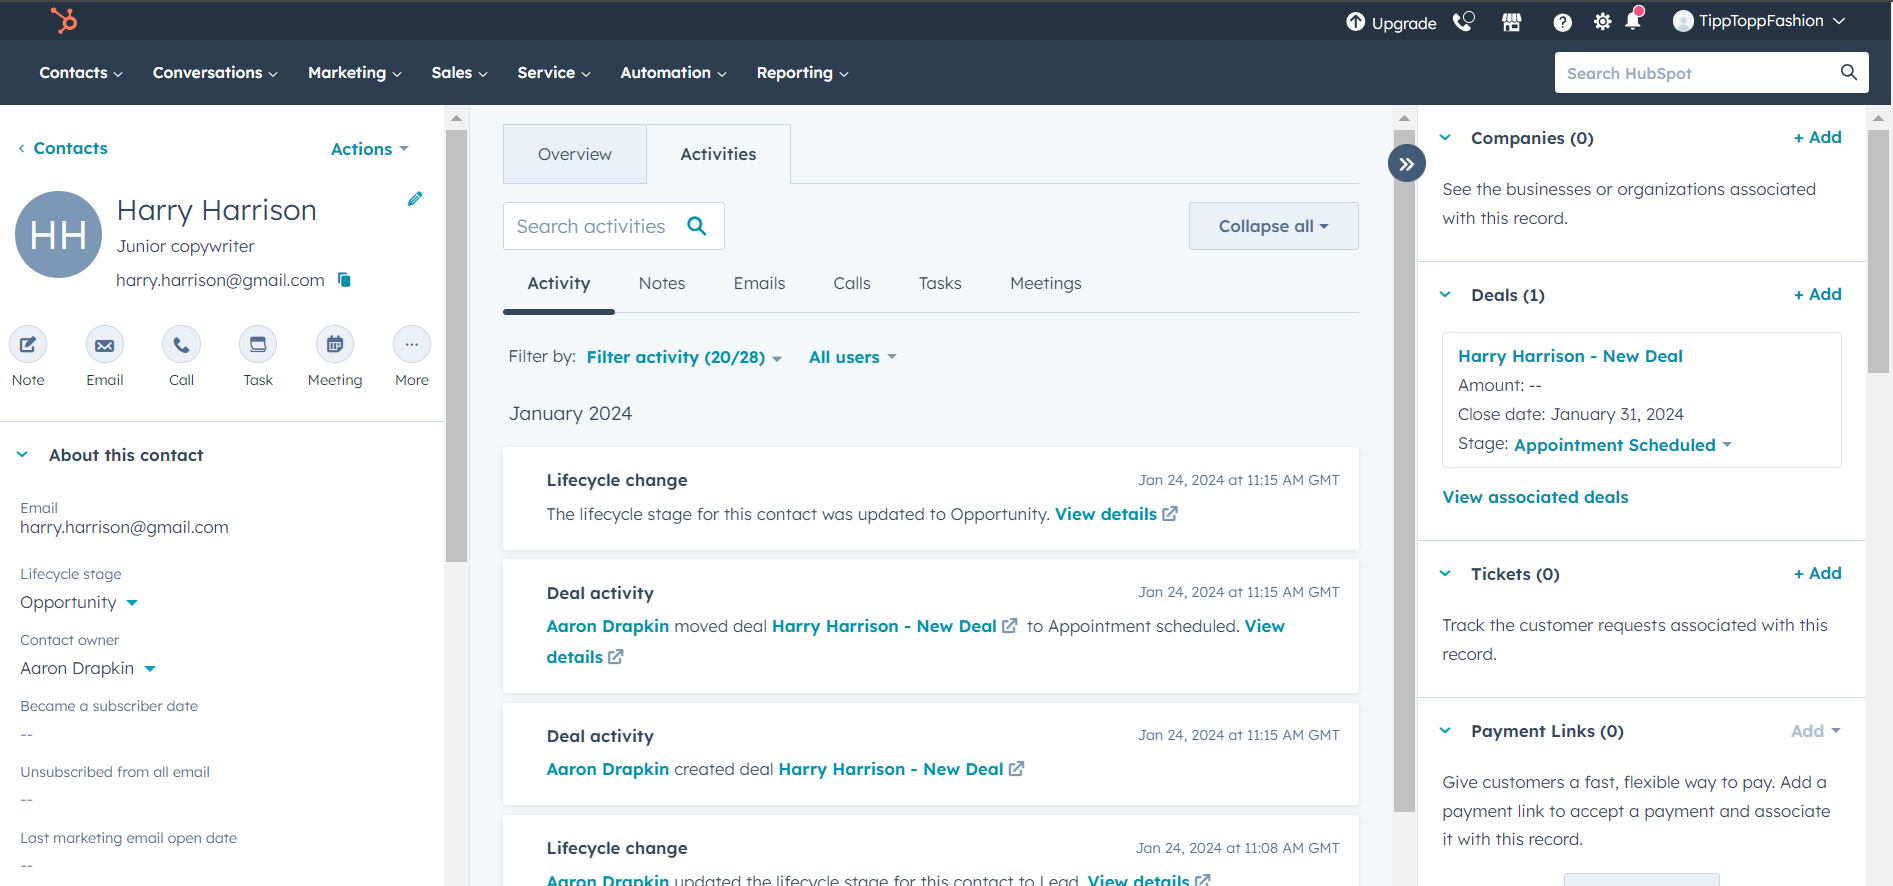Open the Filter activity (20/28) dropdown

coord(684,358)
